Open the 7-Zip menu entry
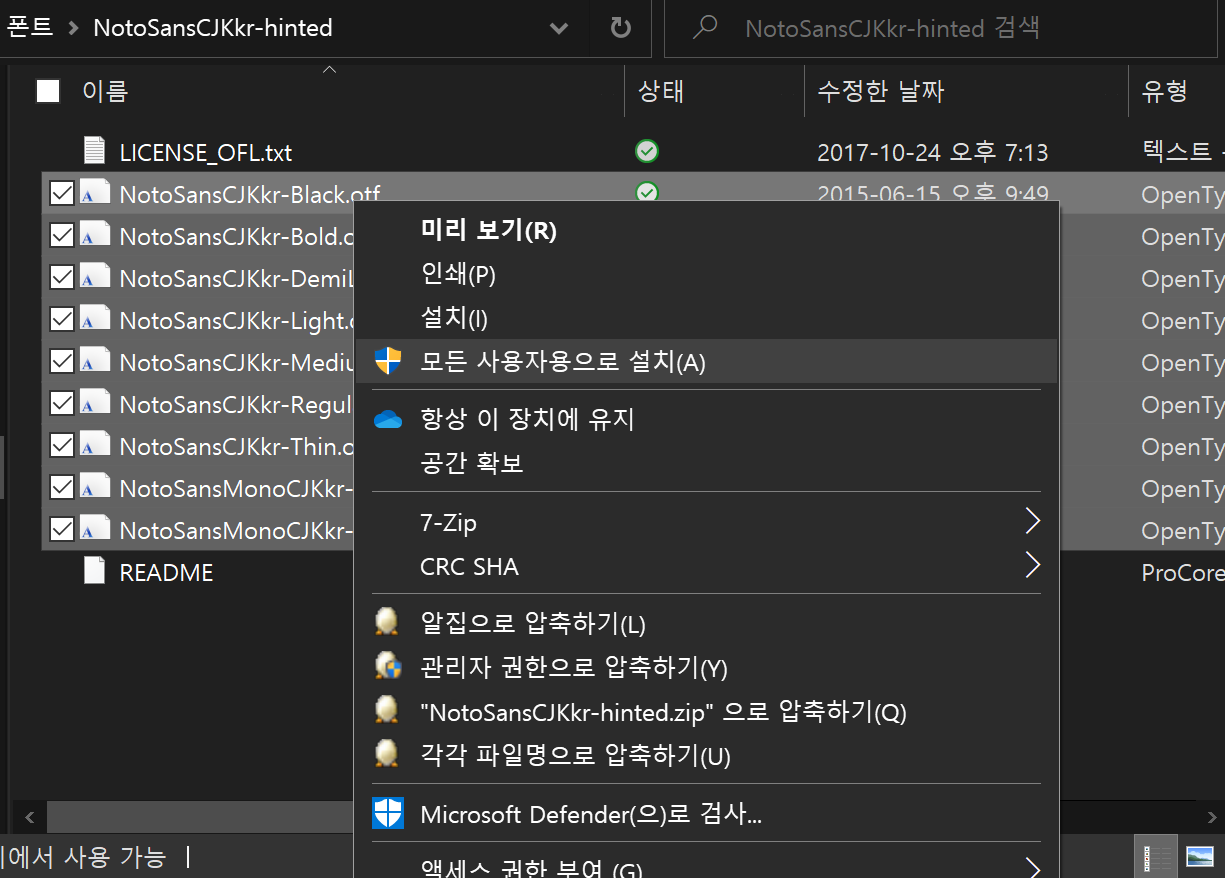 click(706, 522)
